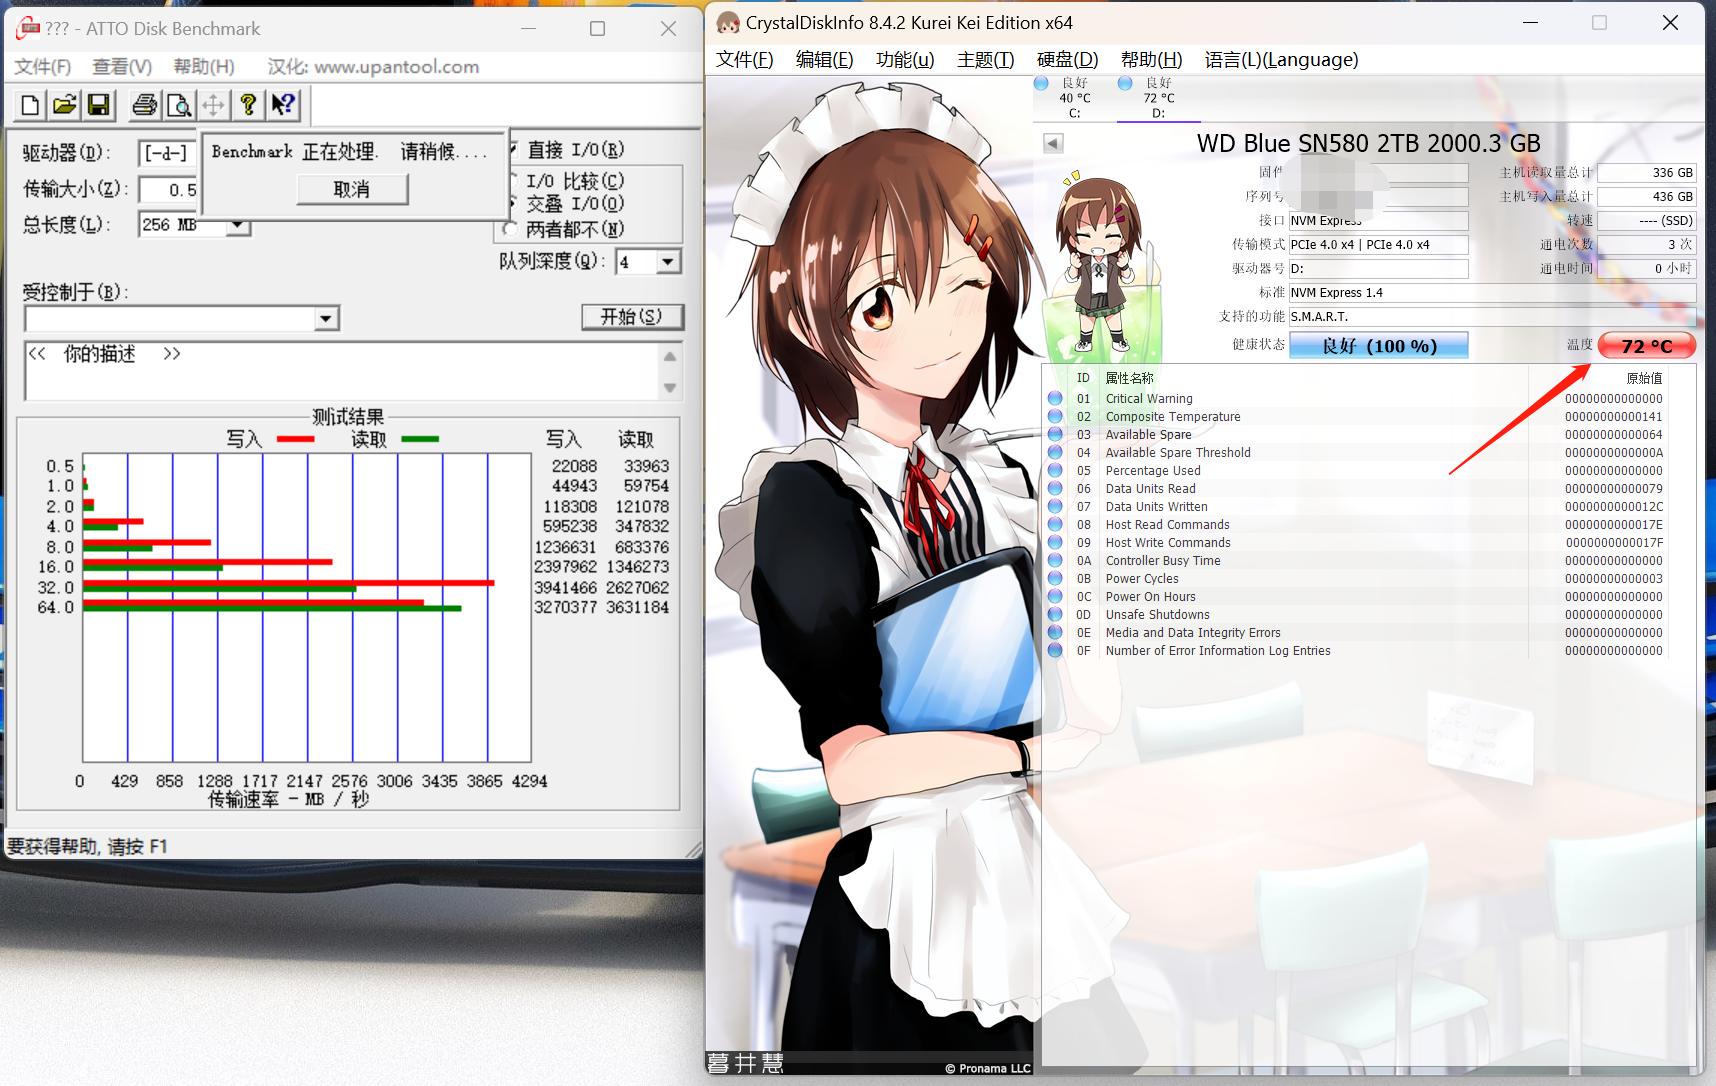Click the blue status dot beside Composite Temperature
This screenshot has height=1086, width=1716.
click(1054, 416)
